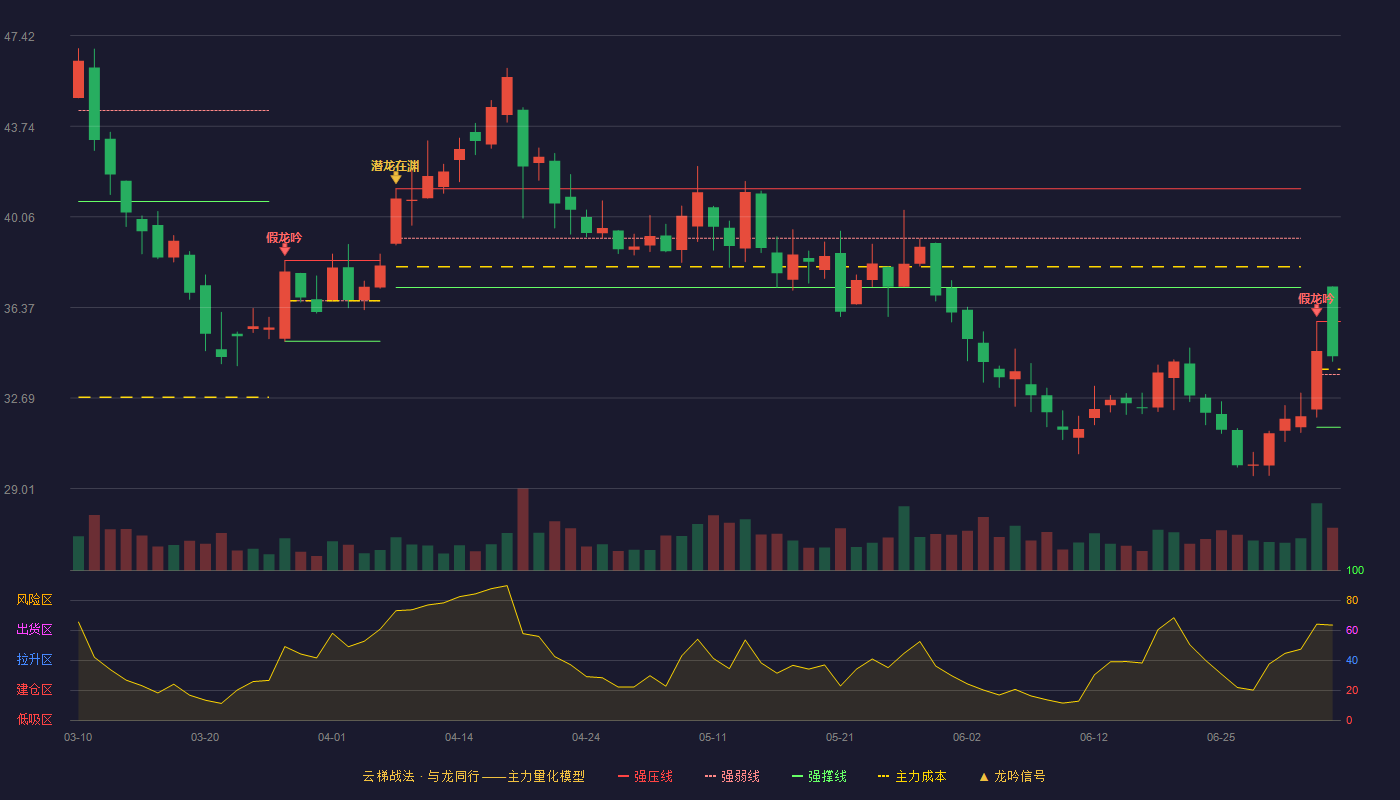Click the 假龙吟 label by the latest candles
Viewport: 1400px width, 800px height.
pos(1316,299)
